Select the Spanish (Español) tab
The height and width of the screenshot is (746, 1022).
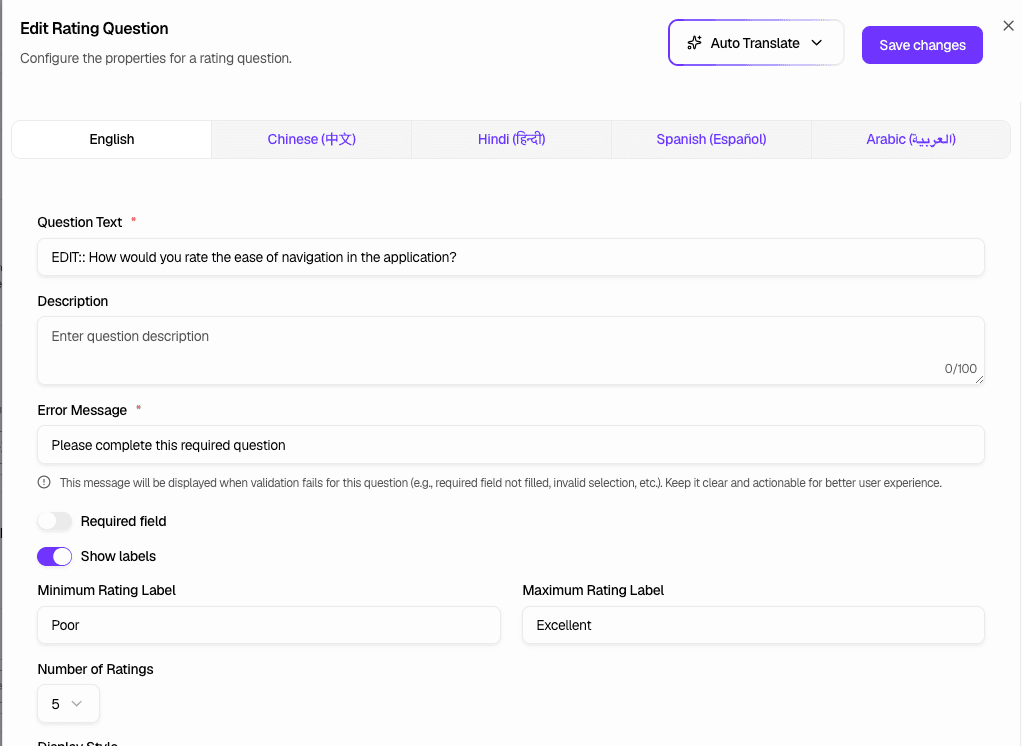[710, 139]
